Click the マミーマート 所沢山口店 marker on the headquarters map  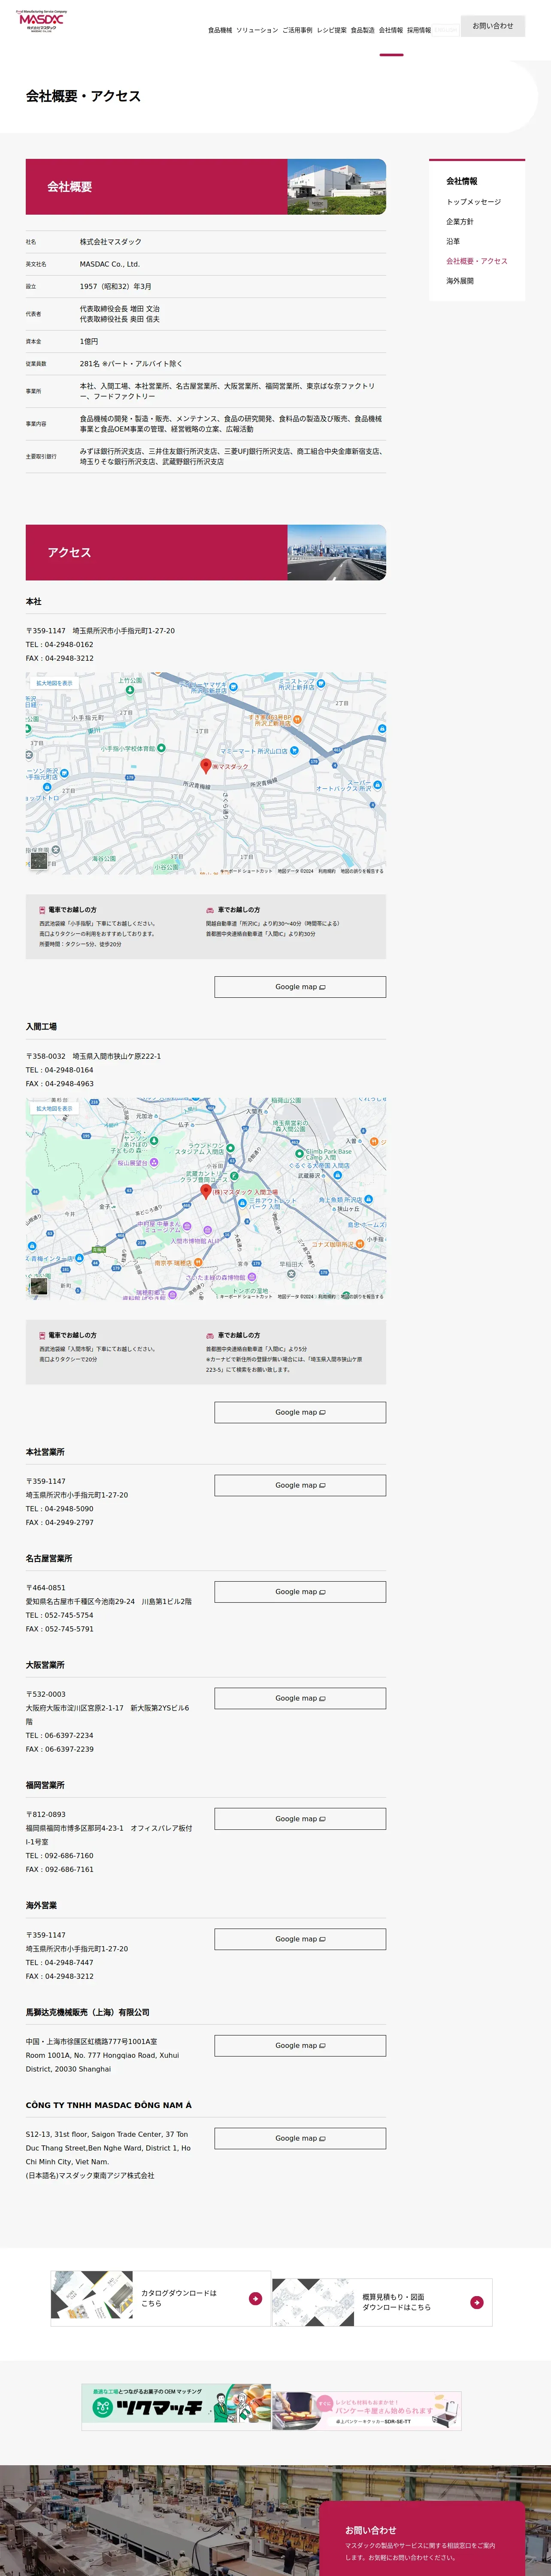pos(294,750)
